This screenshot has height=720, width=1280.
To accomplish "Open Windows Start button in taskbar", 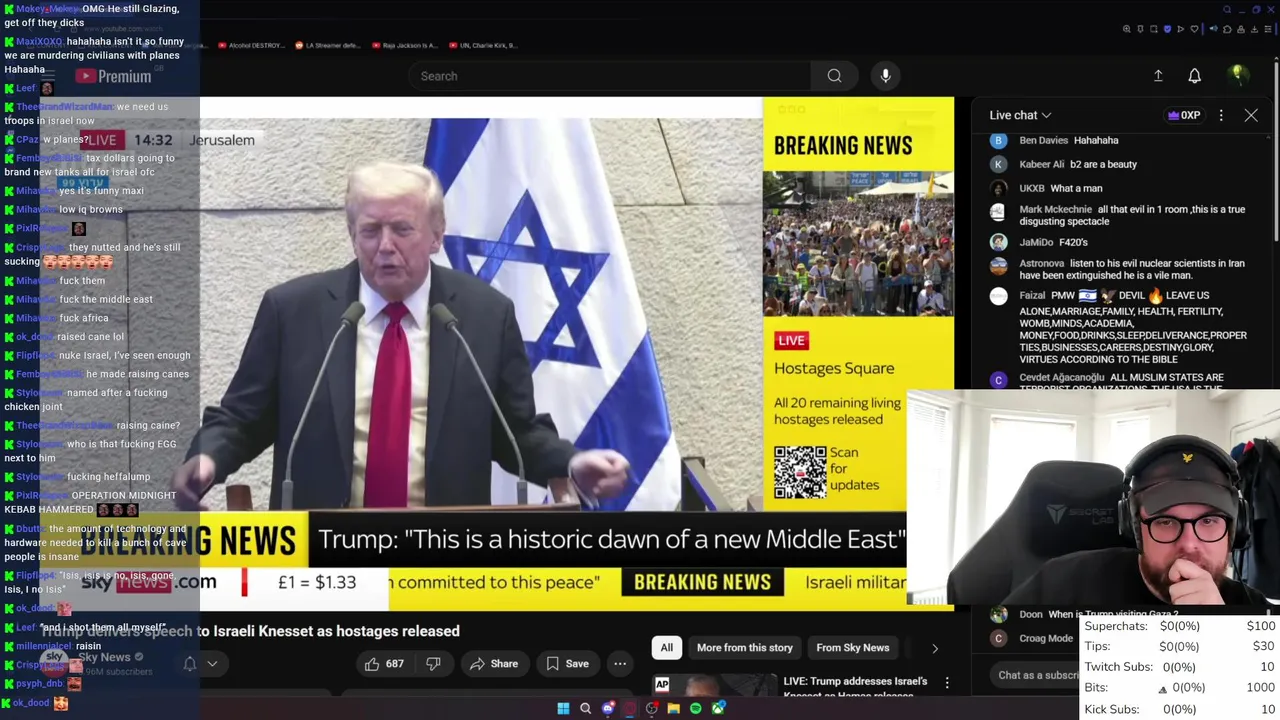I will pyautogui.click(x=563, y=708).
